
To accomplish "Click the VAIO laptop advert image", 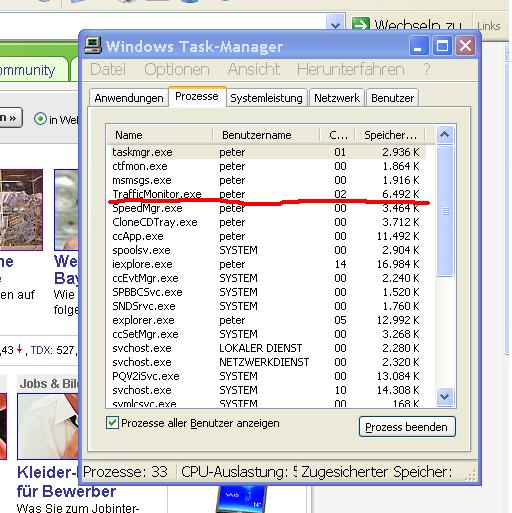I will coord(241,499).
